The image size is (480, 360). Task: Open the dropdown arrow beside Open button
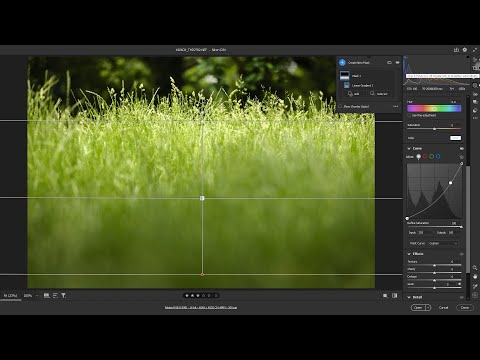click(428, 307)
